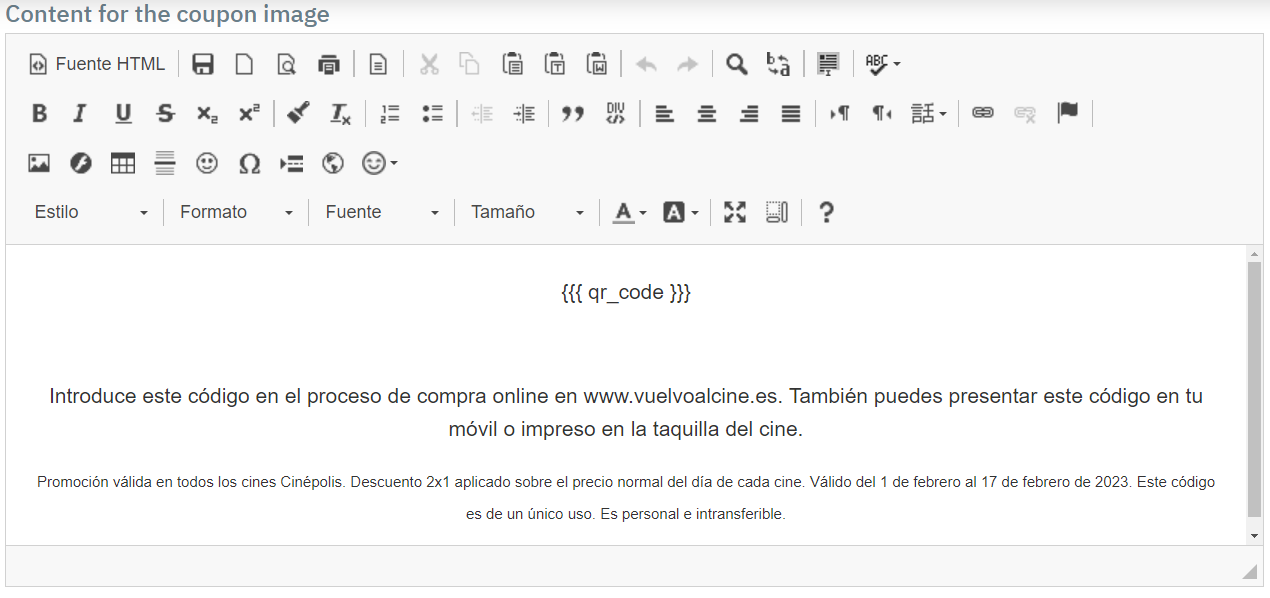Justify the text
The width and height of the screenshot is (1270, 598).
pyautogui.click(x=791, y=113)
